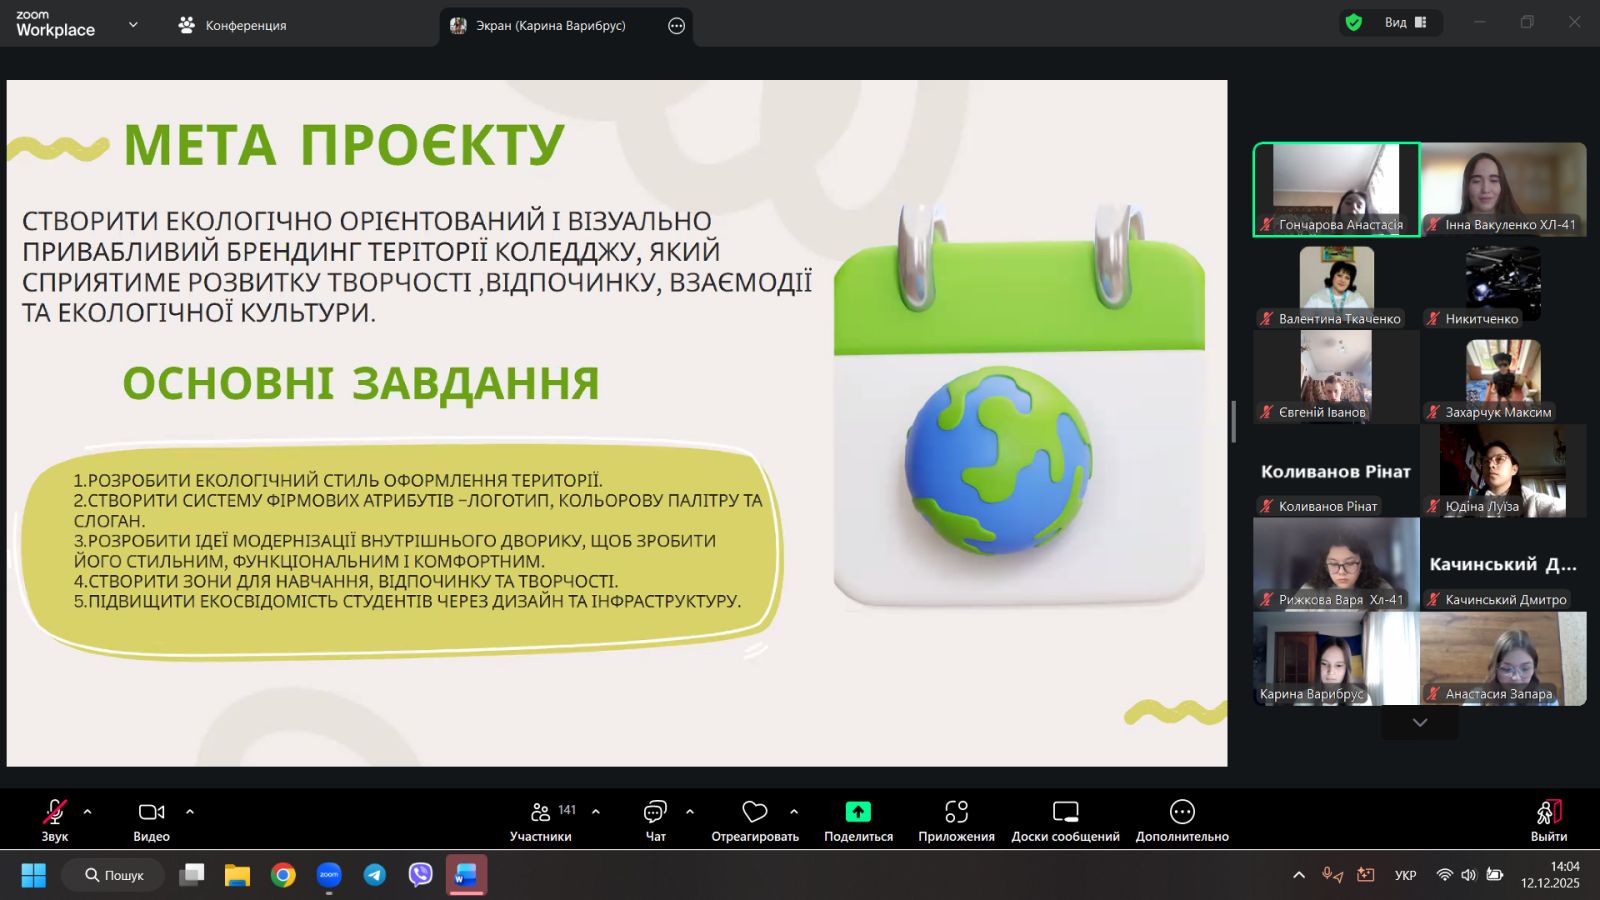Click the green Поделиться share screen icon
Screen dimensions: 1600x900
[858, 812]
